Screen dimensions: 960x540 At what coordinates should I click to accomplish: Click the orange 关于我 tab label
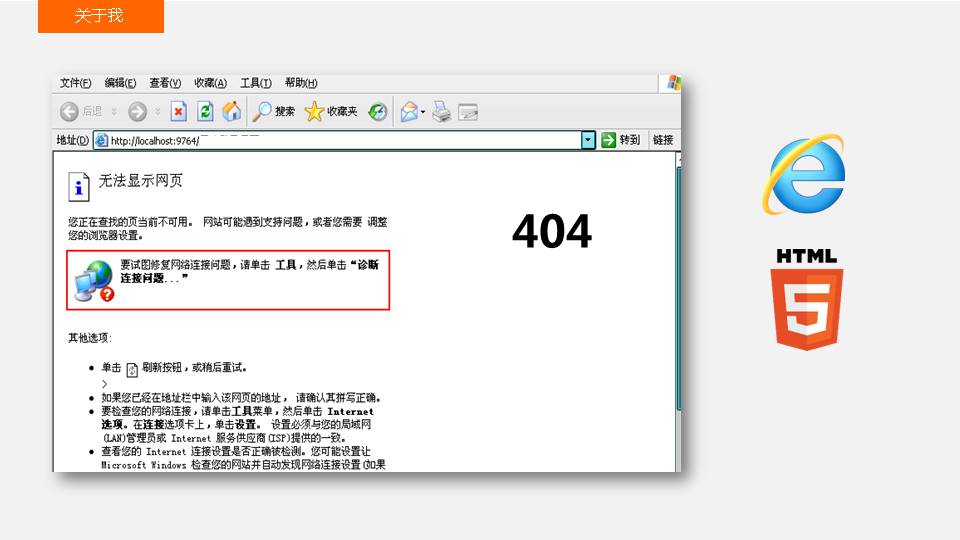(x=100, y=16)
